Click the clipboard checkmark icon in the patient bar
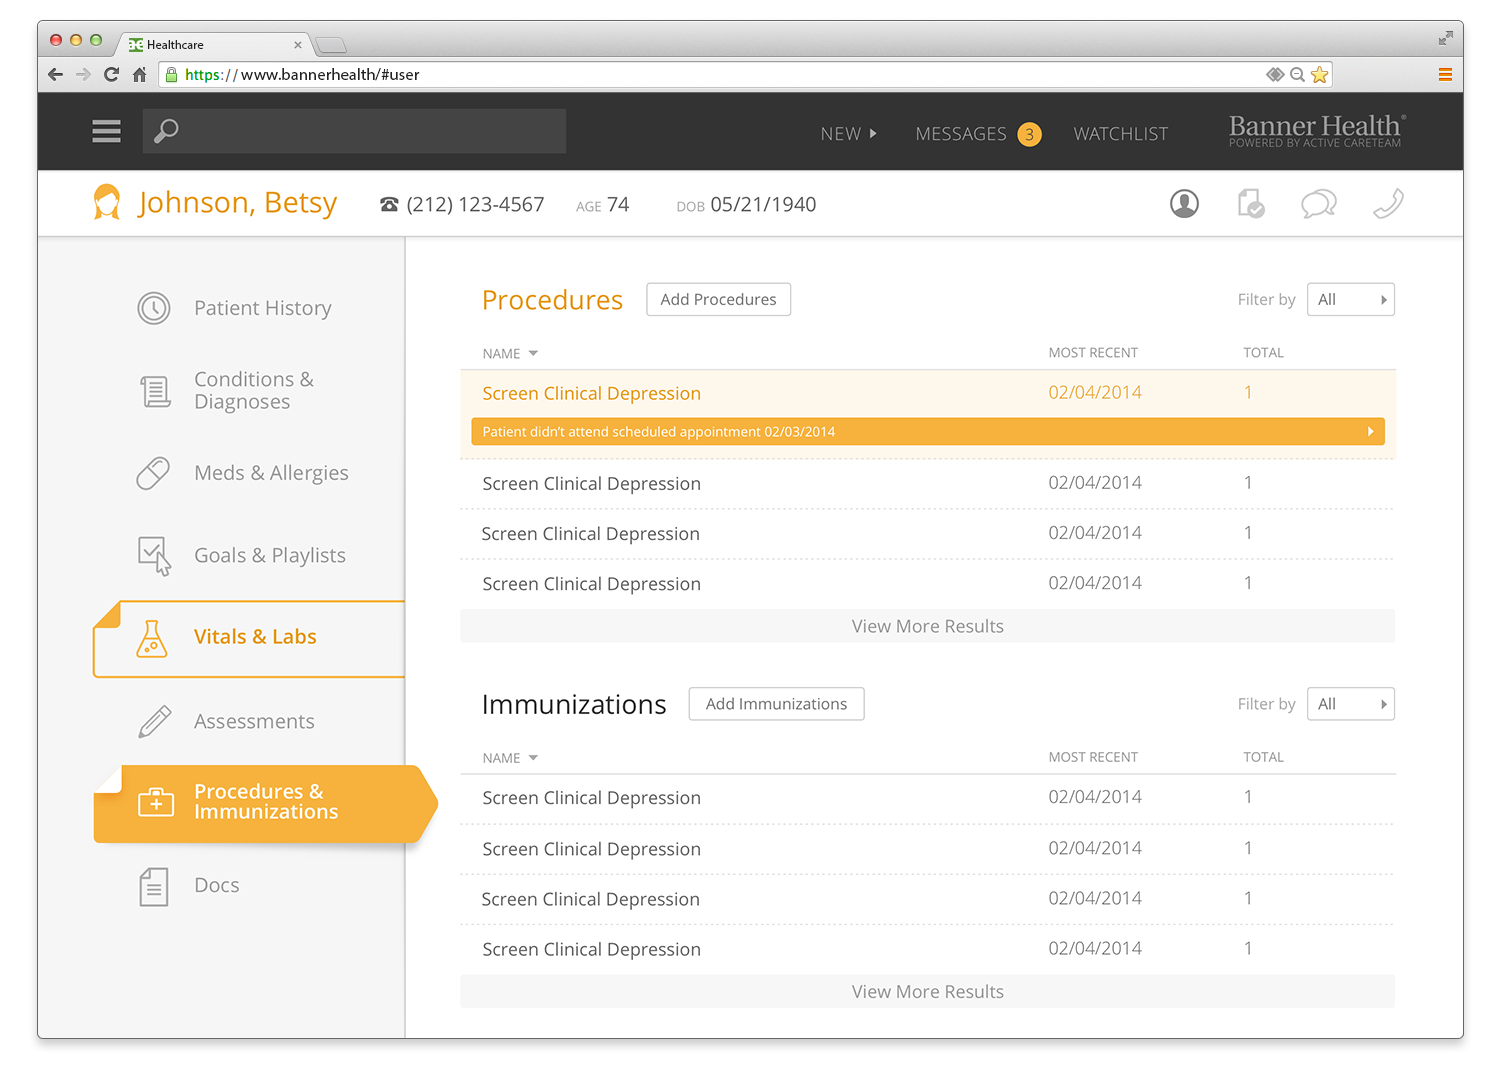Viewport: 1500px width, 1070px height. tap(1251, 204)
